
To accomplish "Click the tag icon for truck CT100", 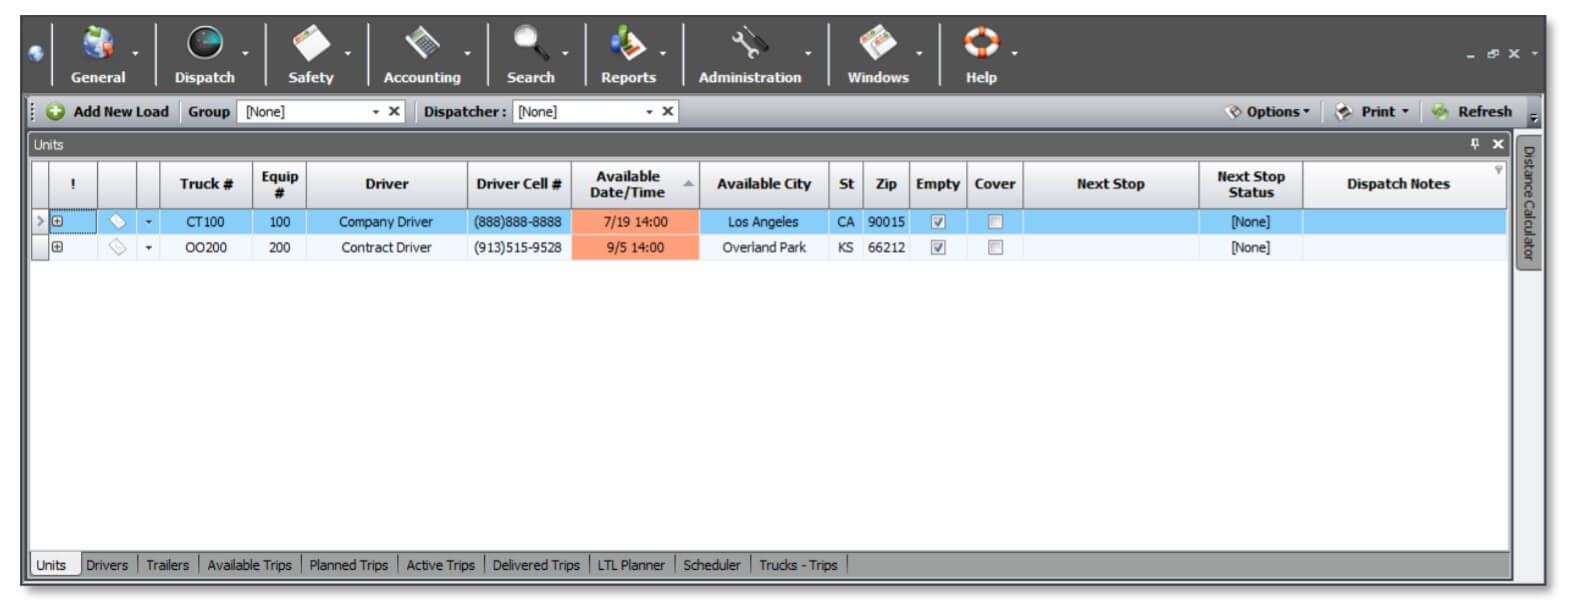I will (117, 222).
